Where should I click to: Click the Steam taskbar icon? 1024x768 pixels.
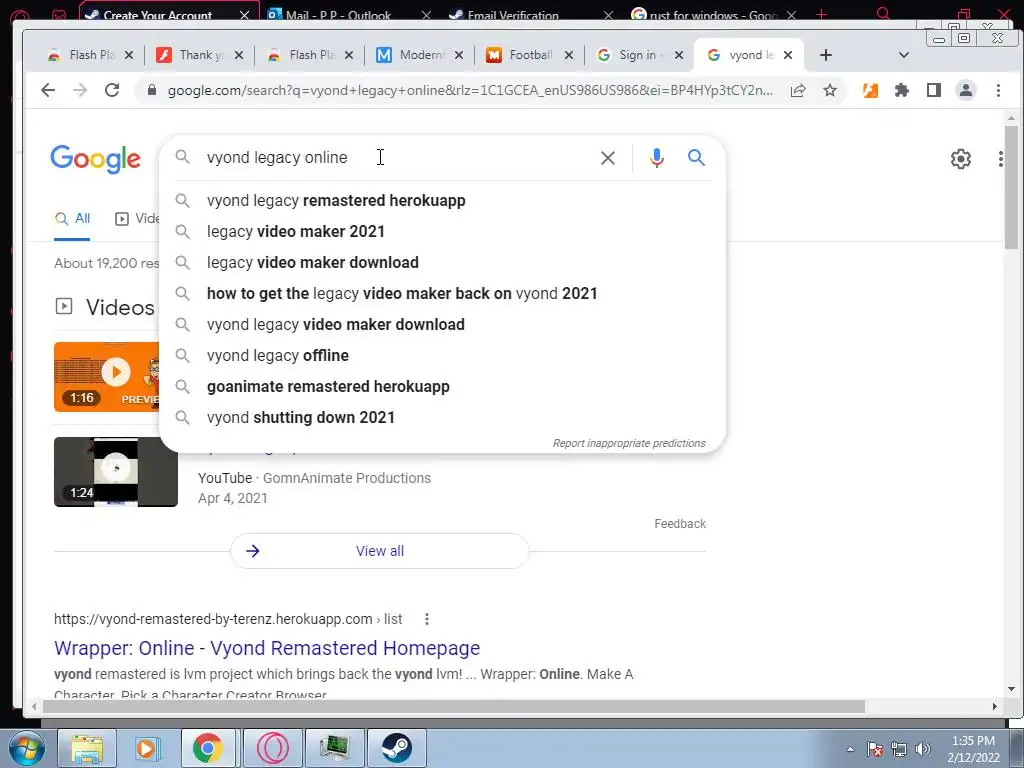(x=396, y=748)
